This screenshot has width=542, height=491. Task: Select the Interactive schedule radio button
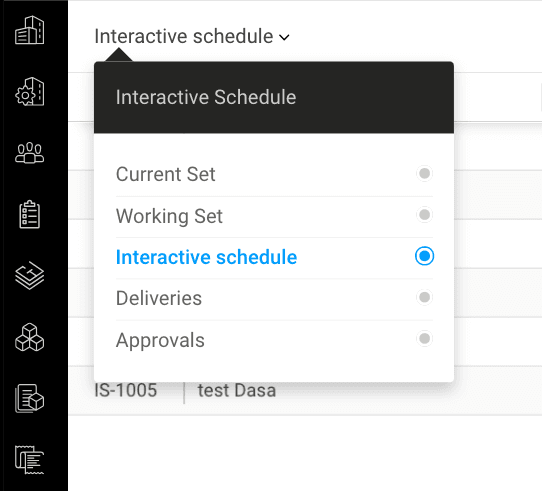424,256
